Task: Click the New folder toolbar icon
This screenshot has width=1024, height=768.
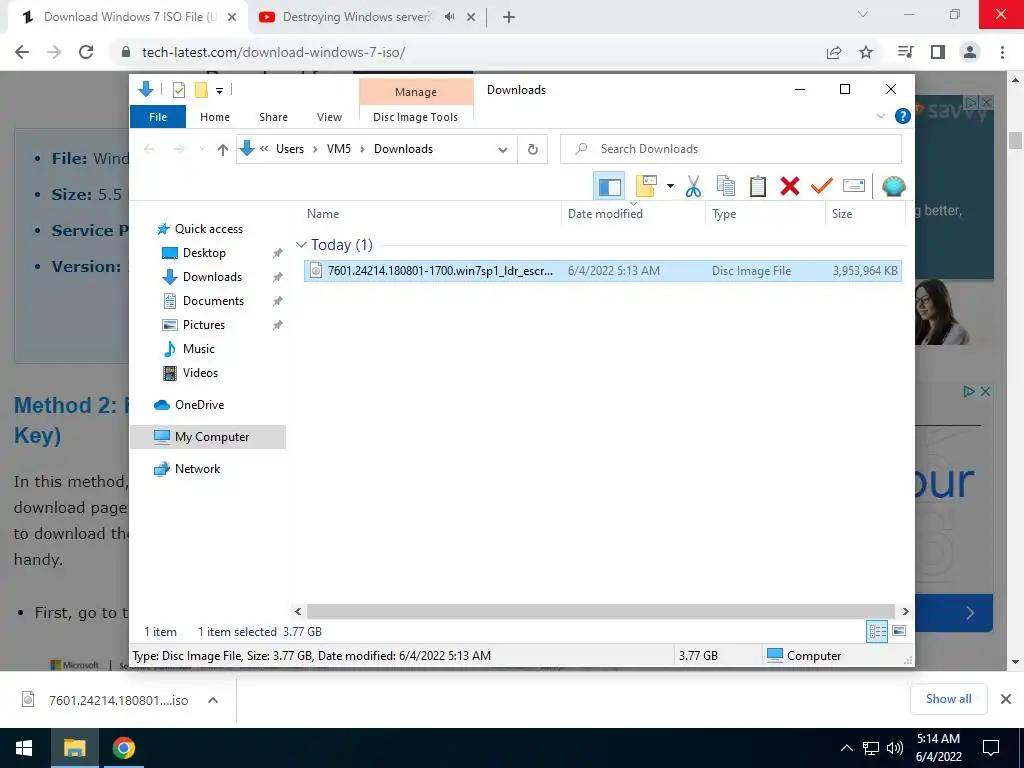Action: tap(646, 186)
